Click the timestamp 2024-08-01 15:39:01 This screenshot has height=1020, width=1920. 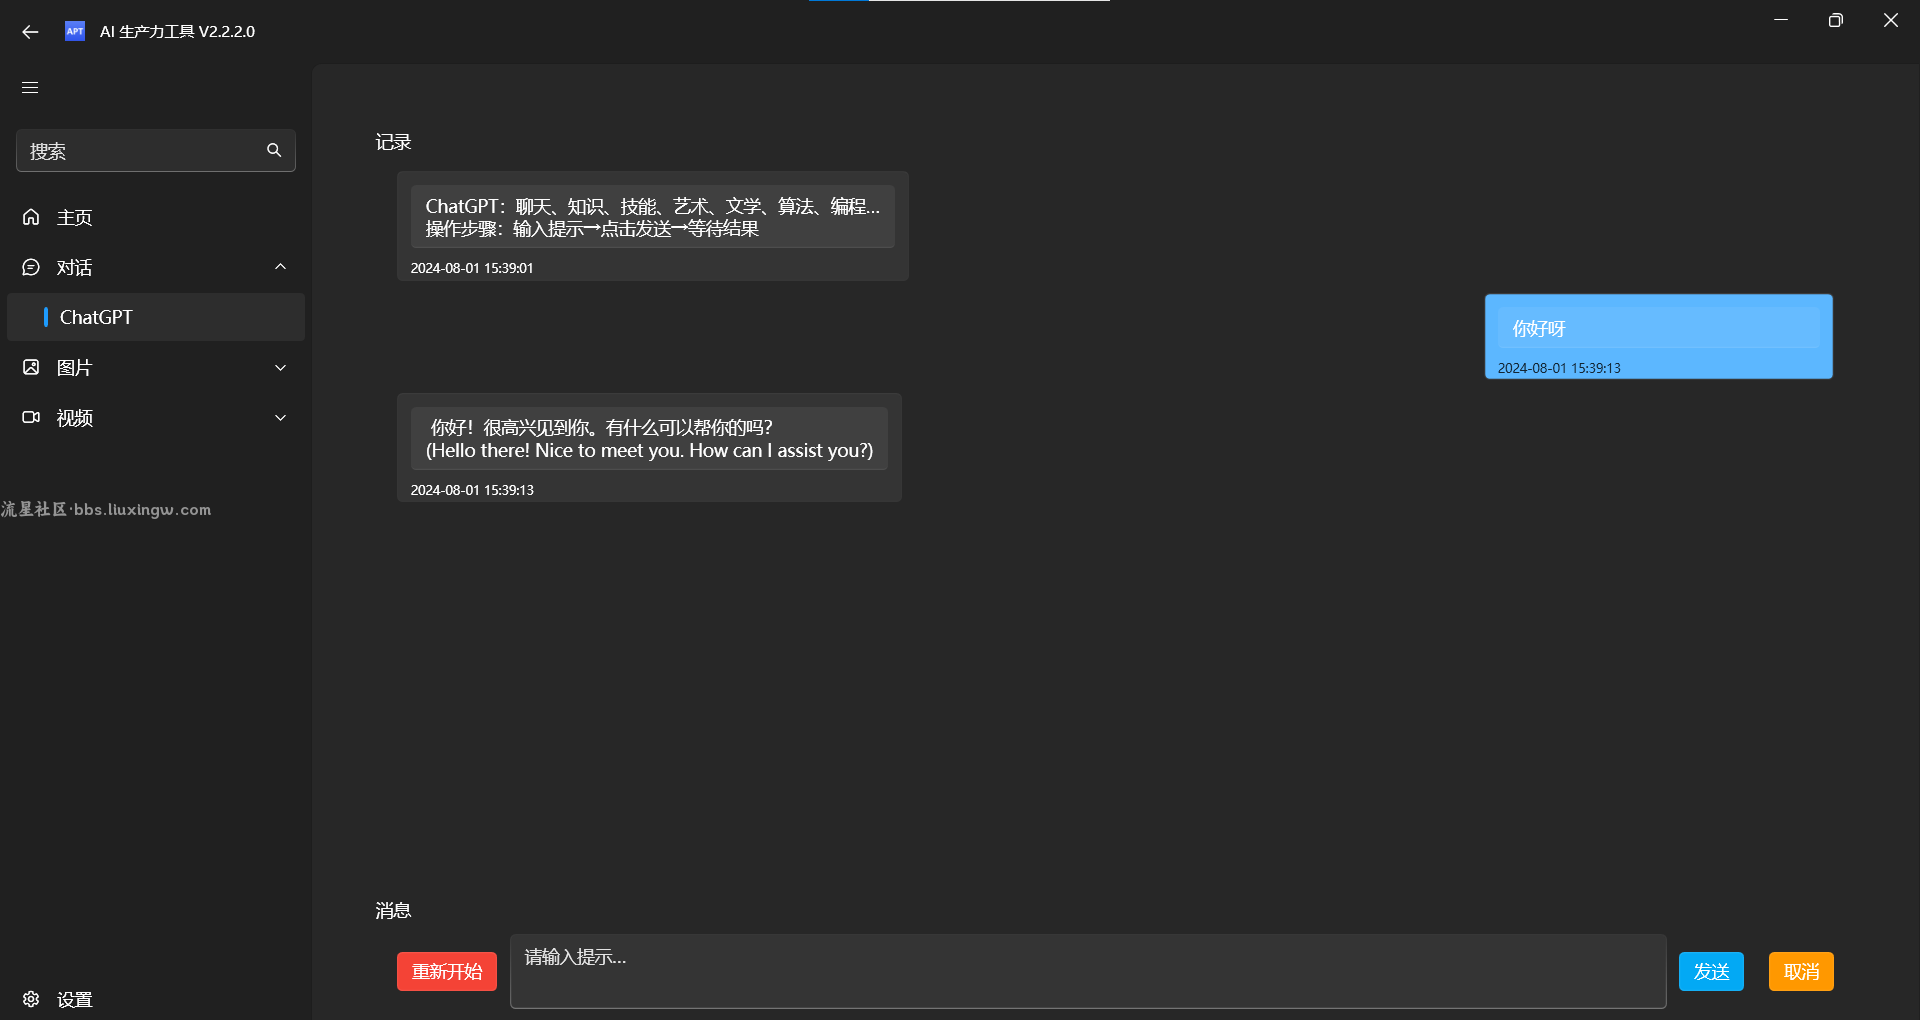(472, 268)
